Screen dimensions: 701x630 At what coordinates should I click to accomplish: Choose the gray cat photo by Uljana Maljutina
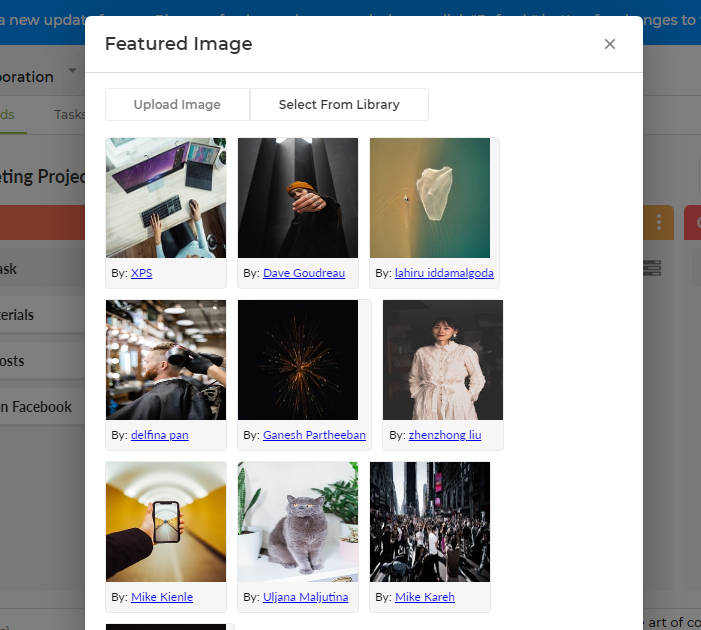click(298, 522)
